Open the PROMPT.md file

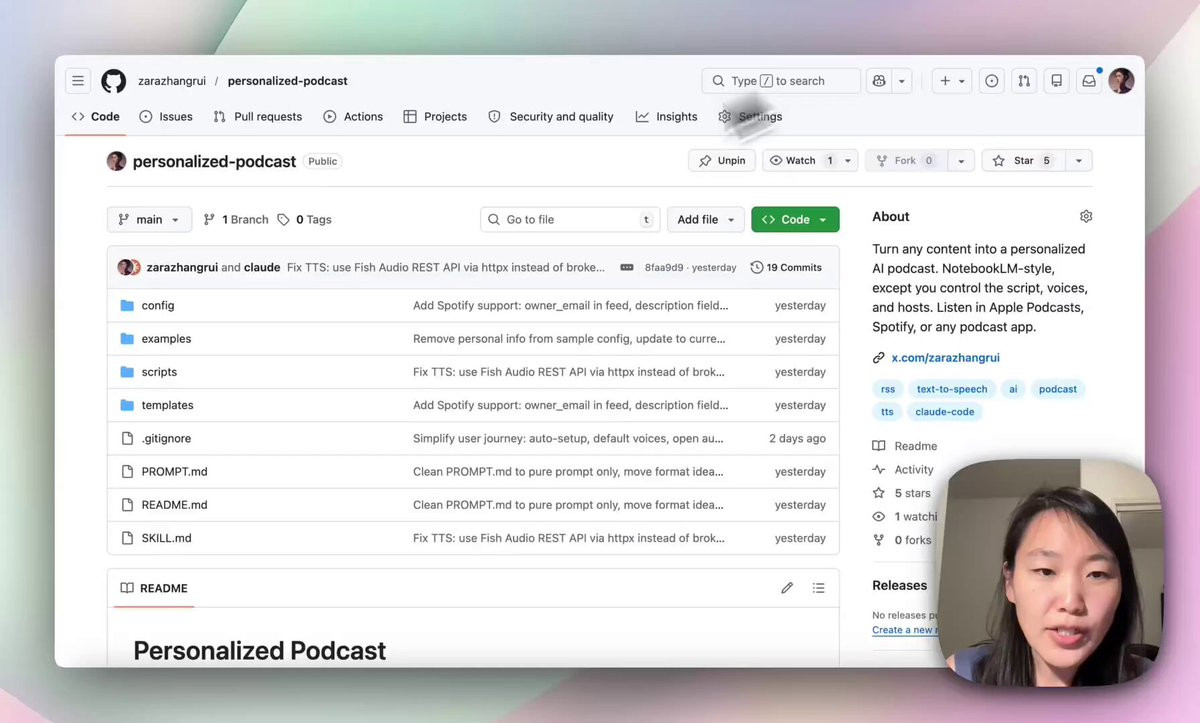pos(175,472)
